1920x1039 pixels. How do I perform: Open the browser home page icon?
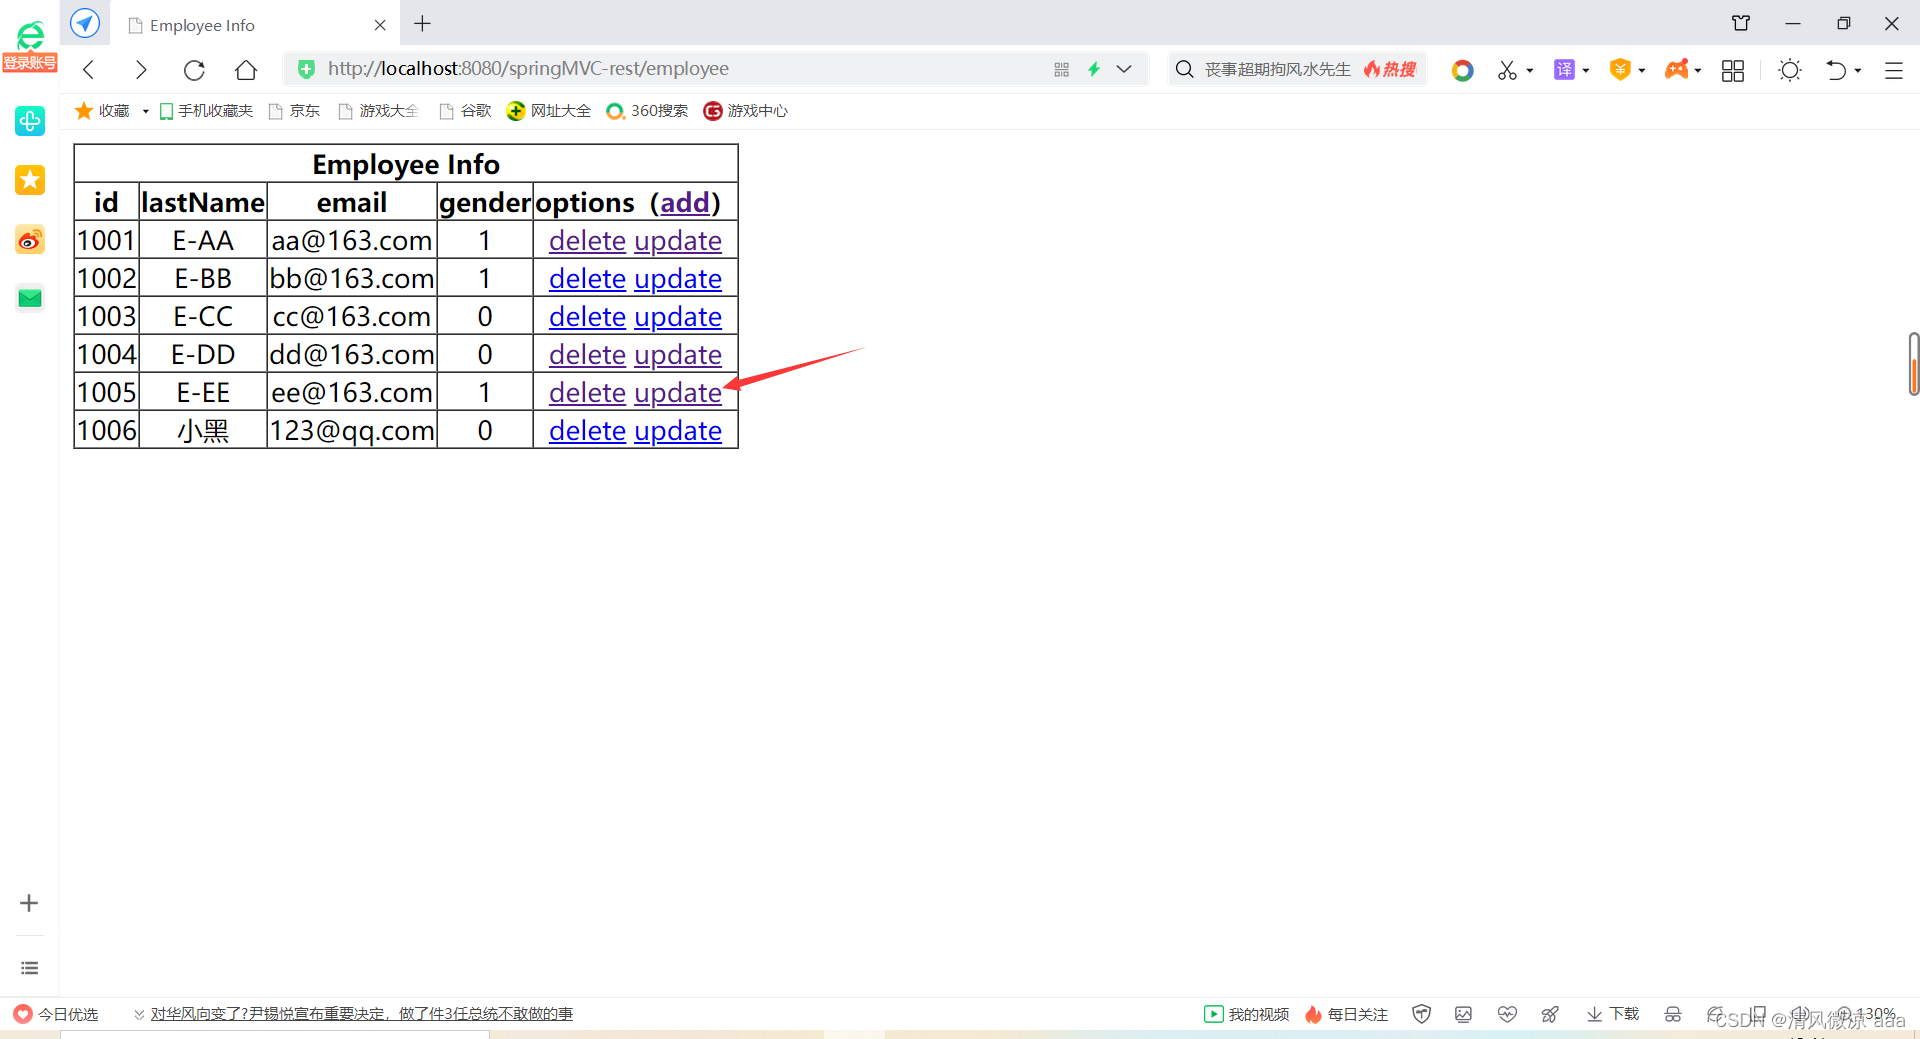pyautogui.click(x=246, y=69)
